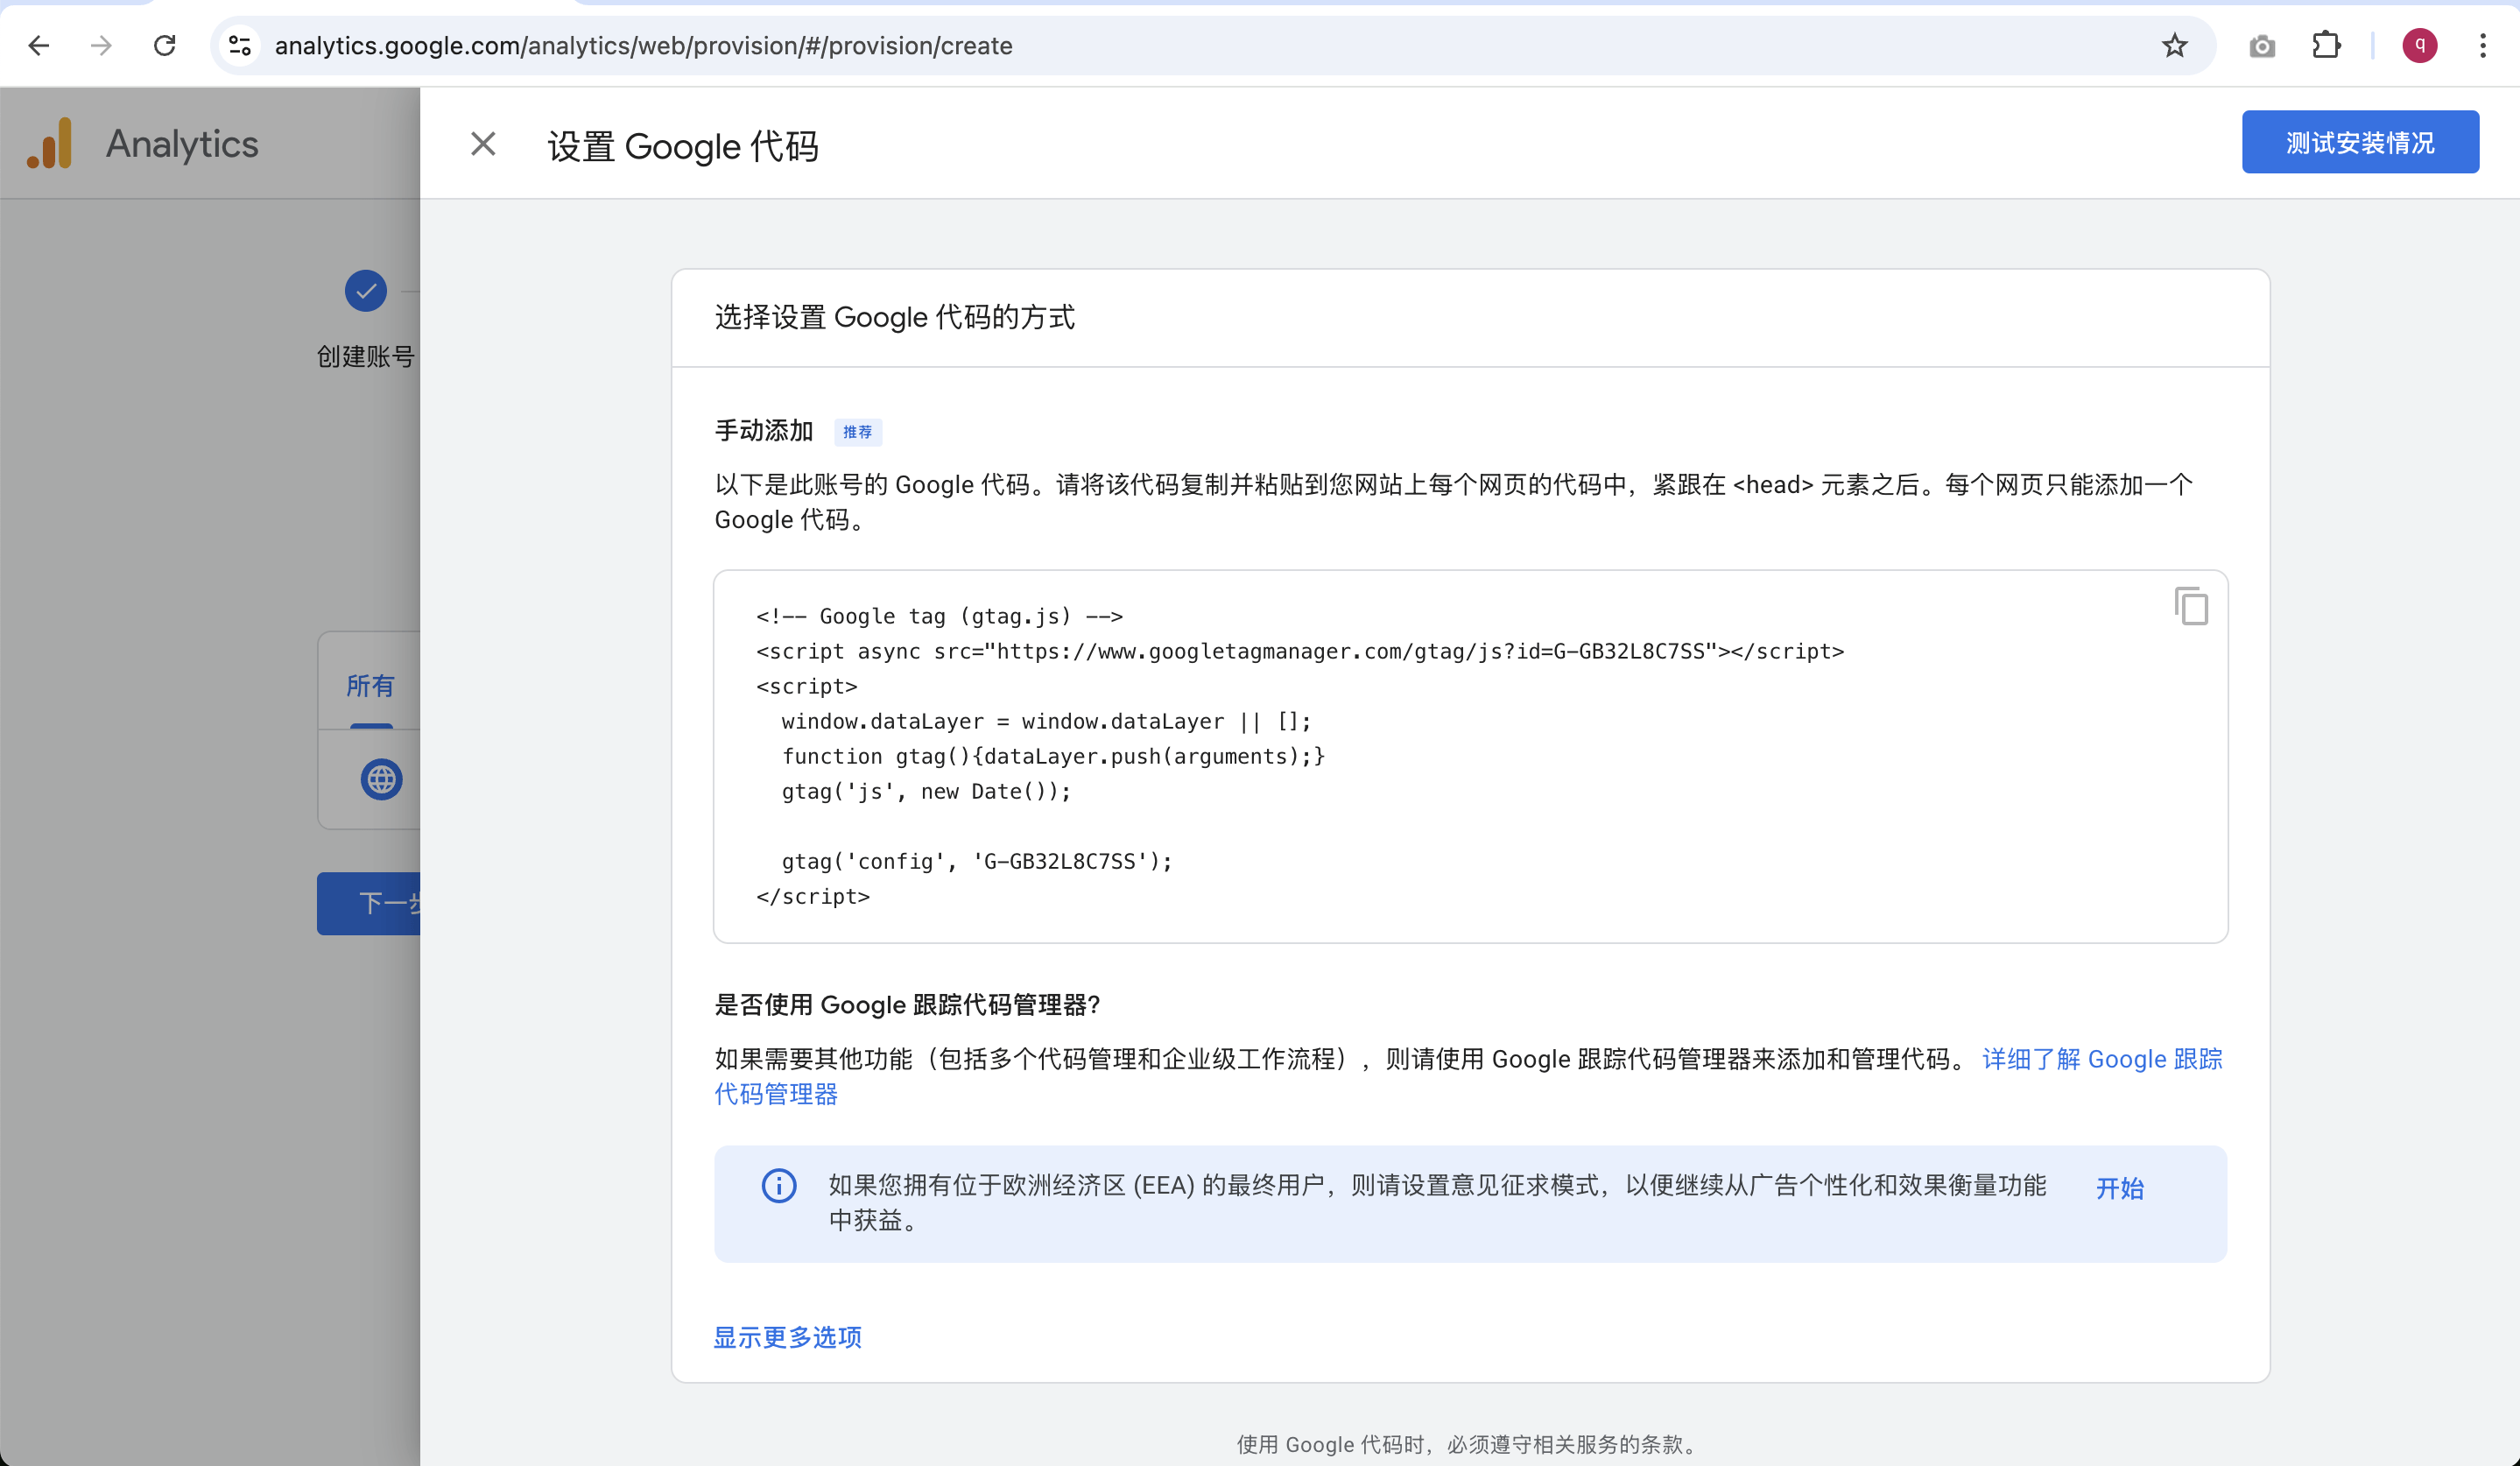
Task: Close the Google tag setup panel
Action: 483,144
